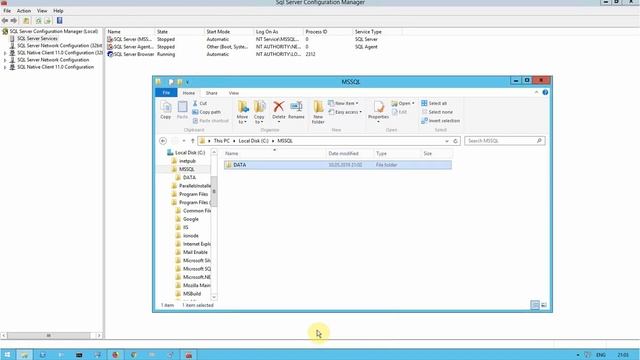640x360 pixels.
Task: Select the DATA folder in the file list
Action: coord(338,165)
